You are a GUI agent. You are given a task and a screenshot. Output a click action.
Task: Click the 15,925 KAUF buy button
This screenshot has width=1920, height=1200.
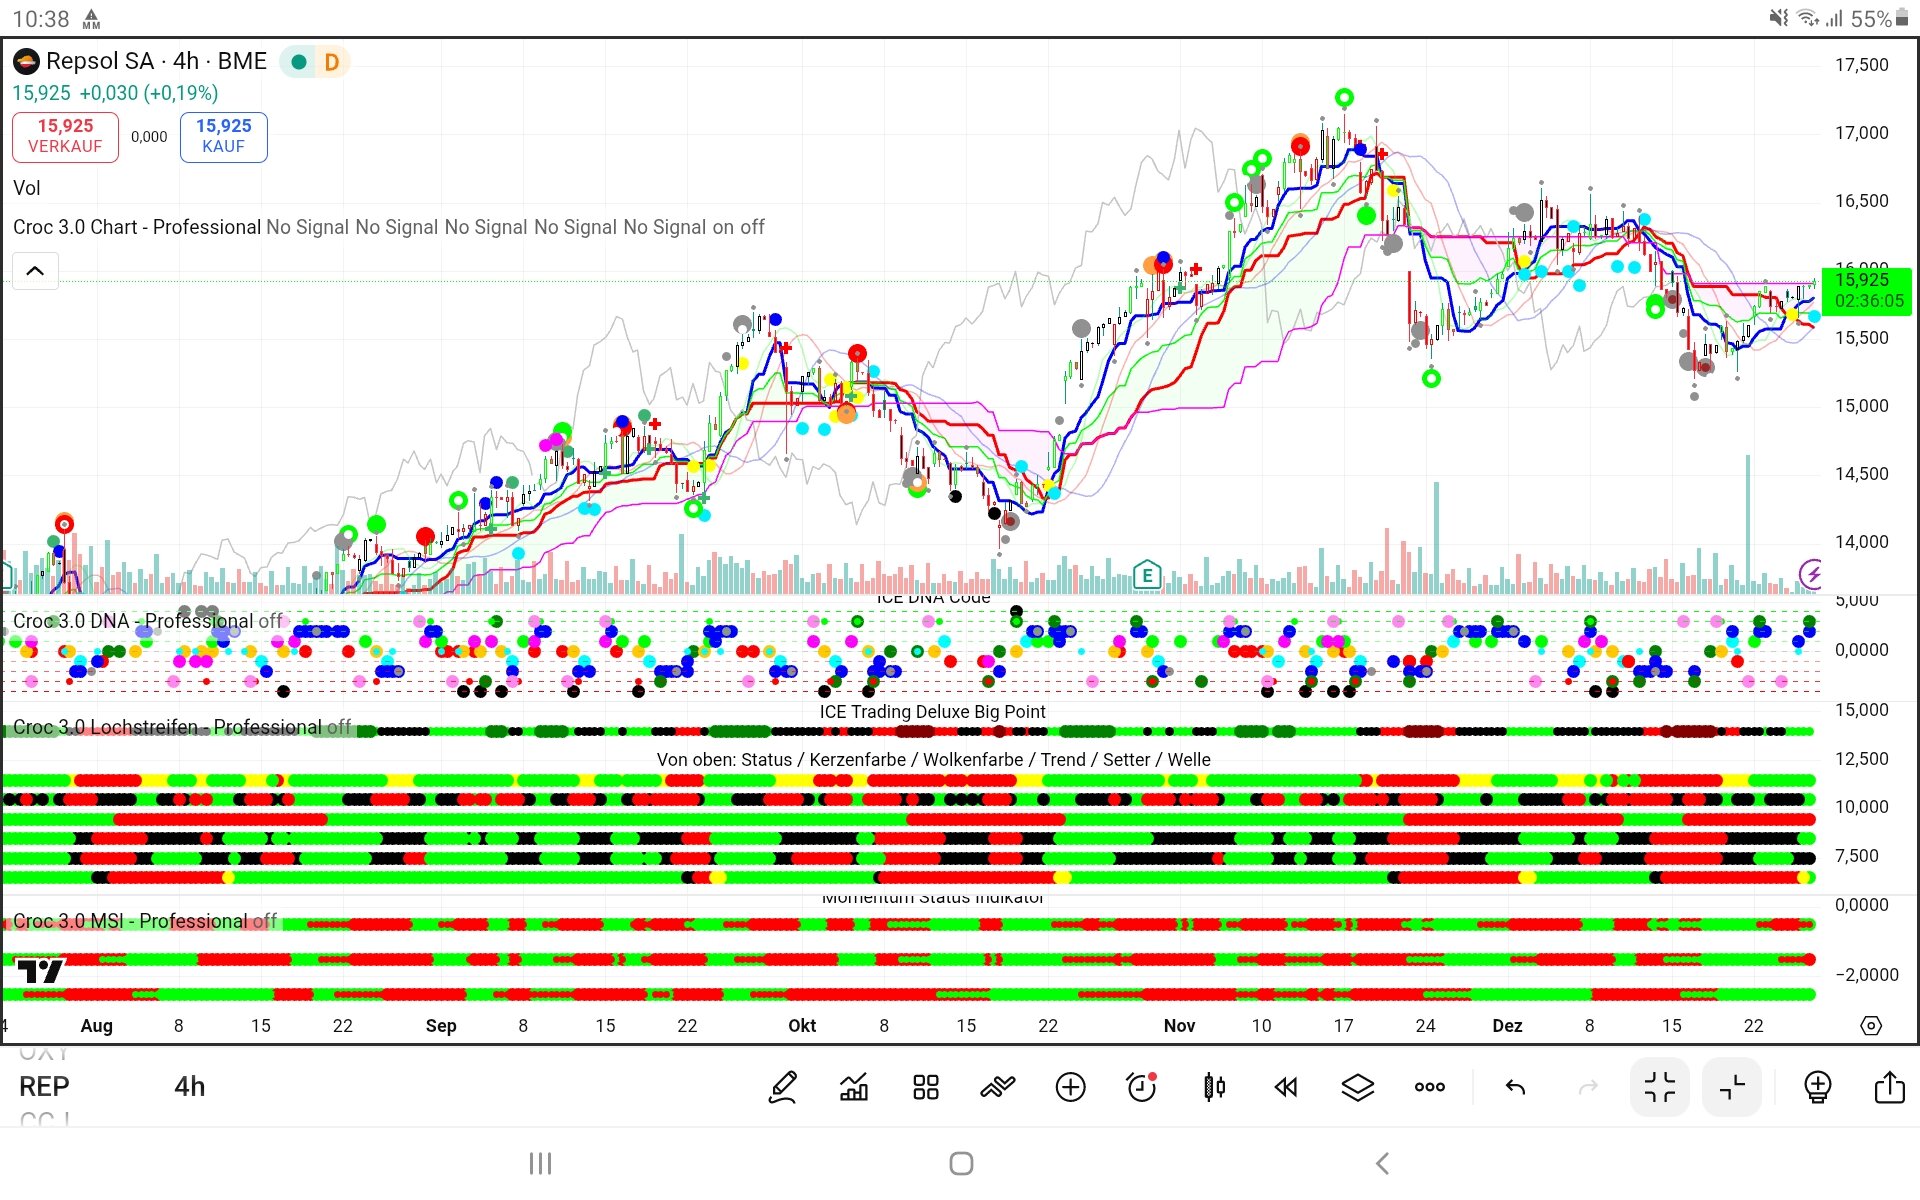pyautogui.click(x=223, y=136)
